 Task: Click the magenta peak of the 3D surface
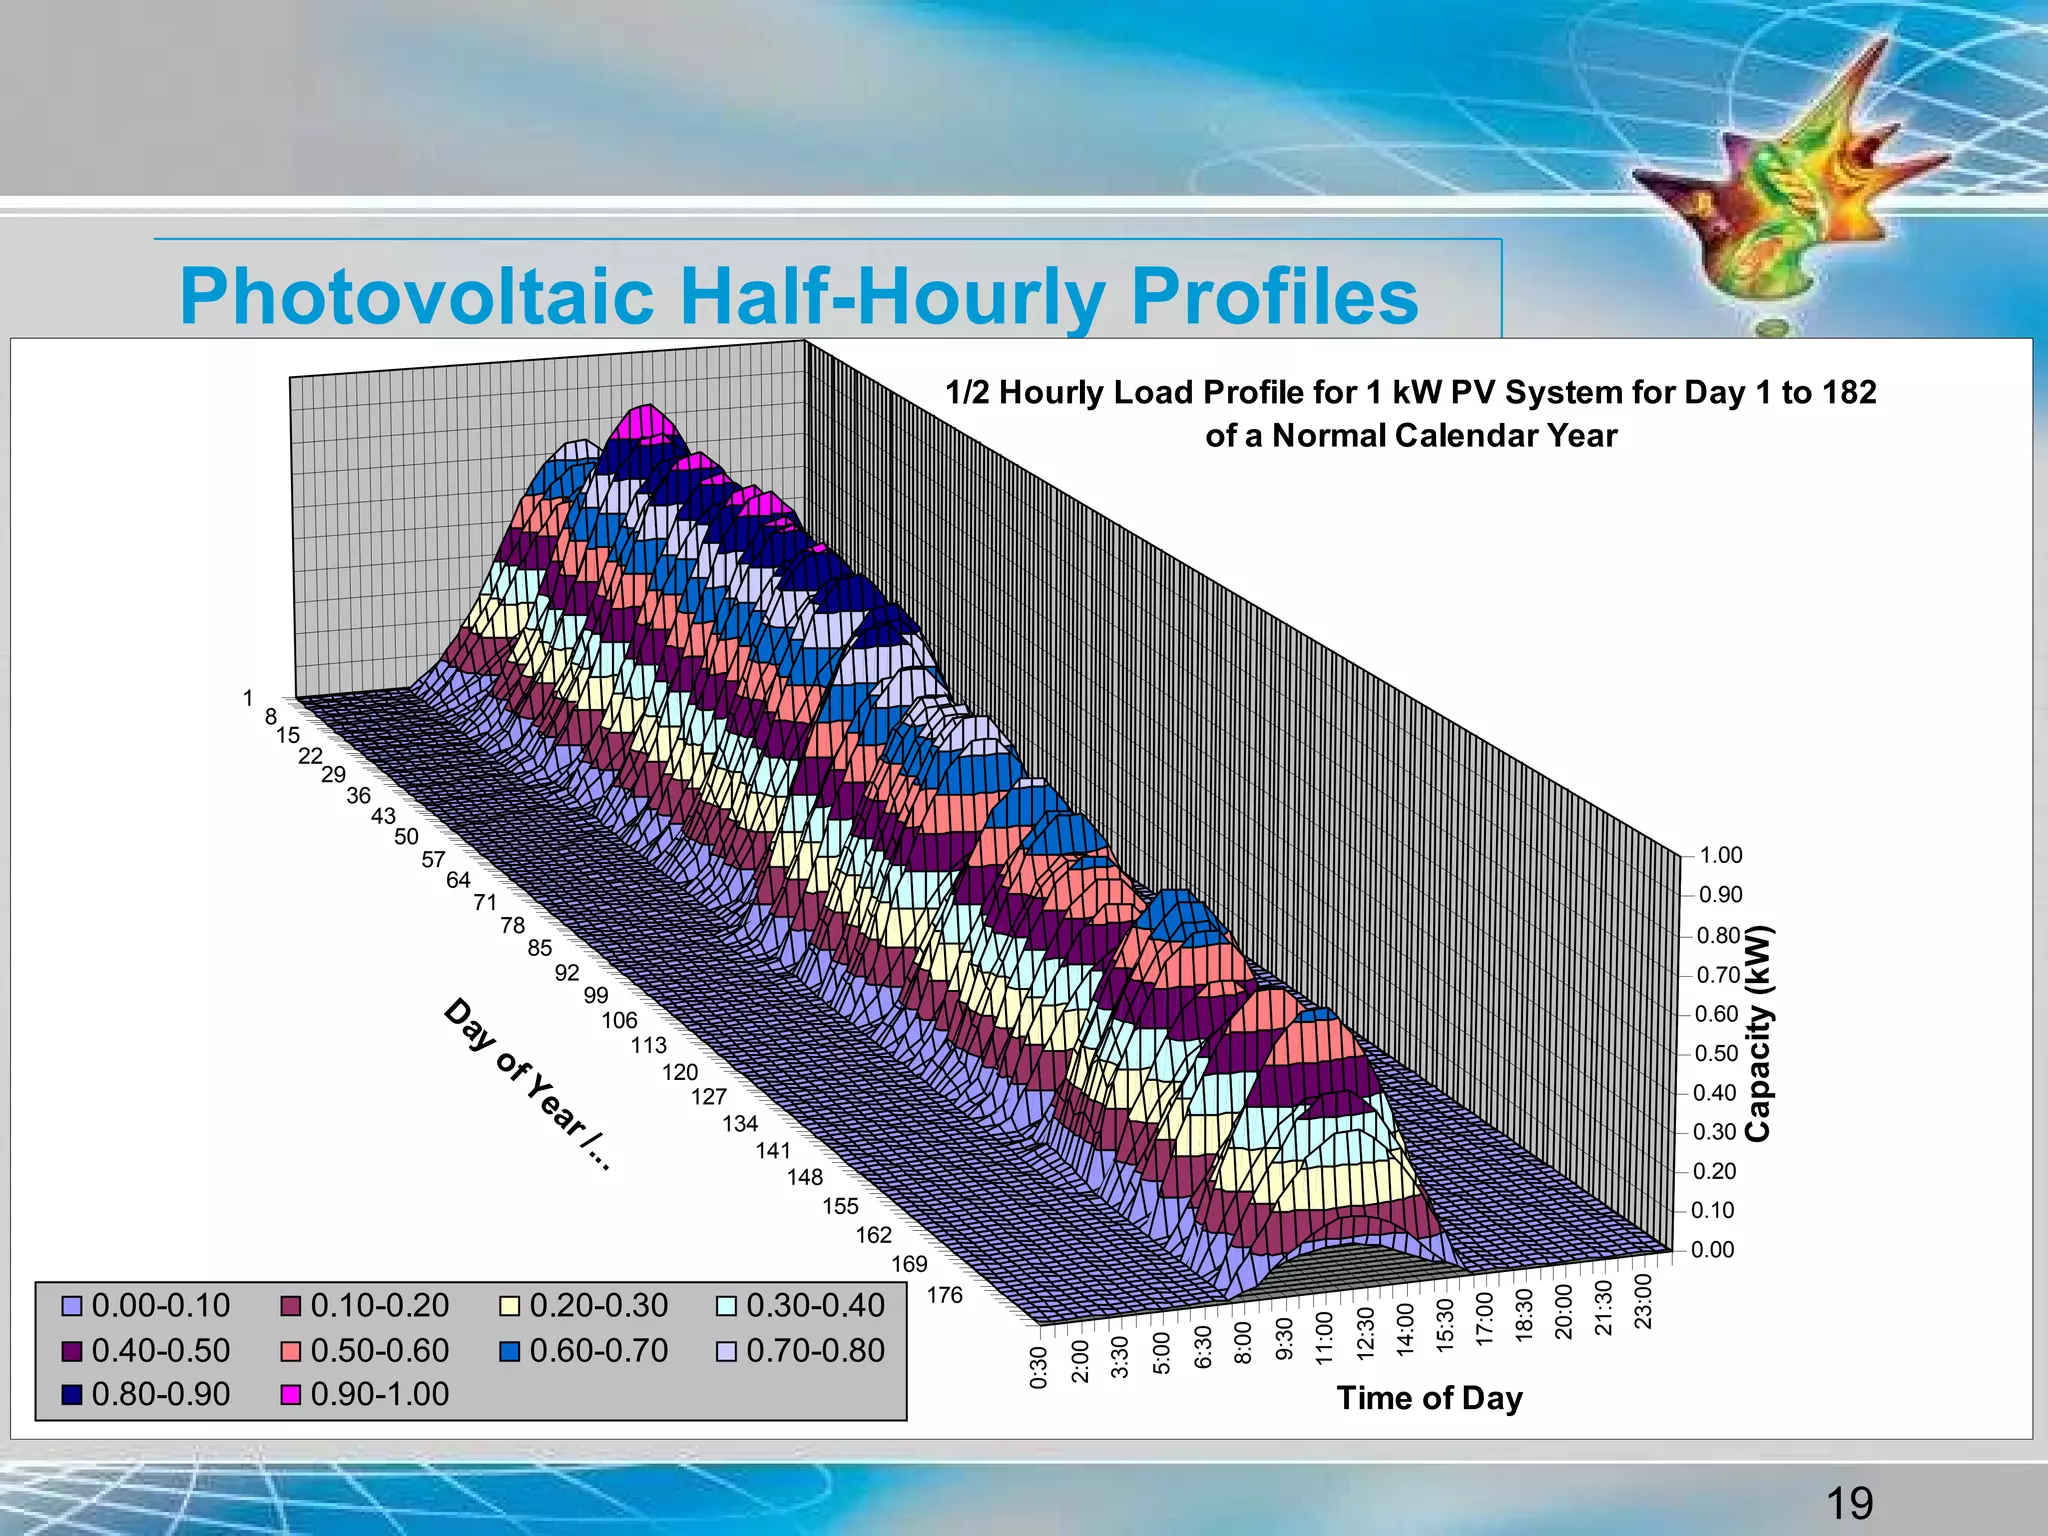[x=647, y=422]
